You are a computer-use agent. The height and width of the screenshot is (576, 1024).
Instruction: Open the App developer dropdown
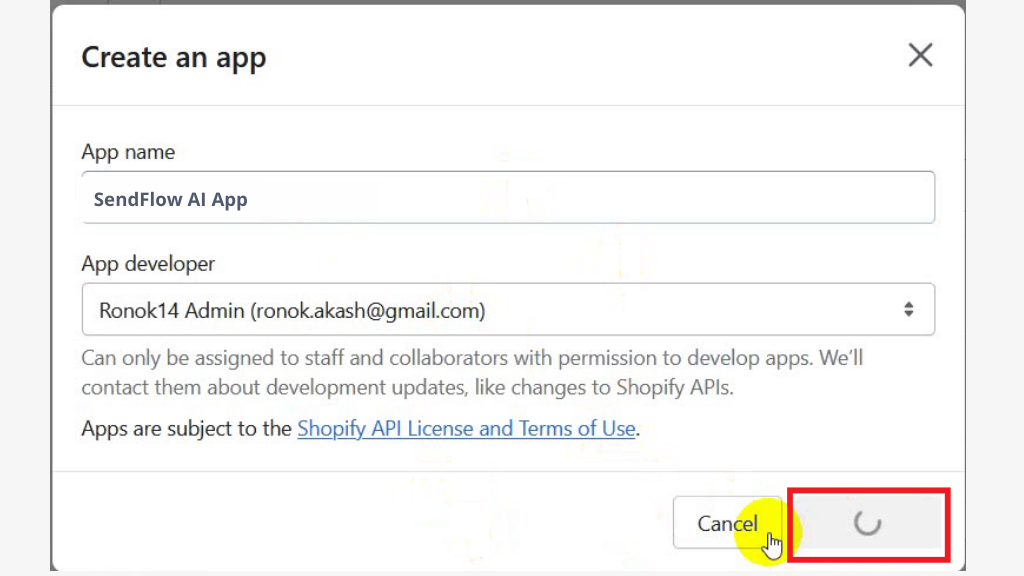coord(508,310)
